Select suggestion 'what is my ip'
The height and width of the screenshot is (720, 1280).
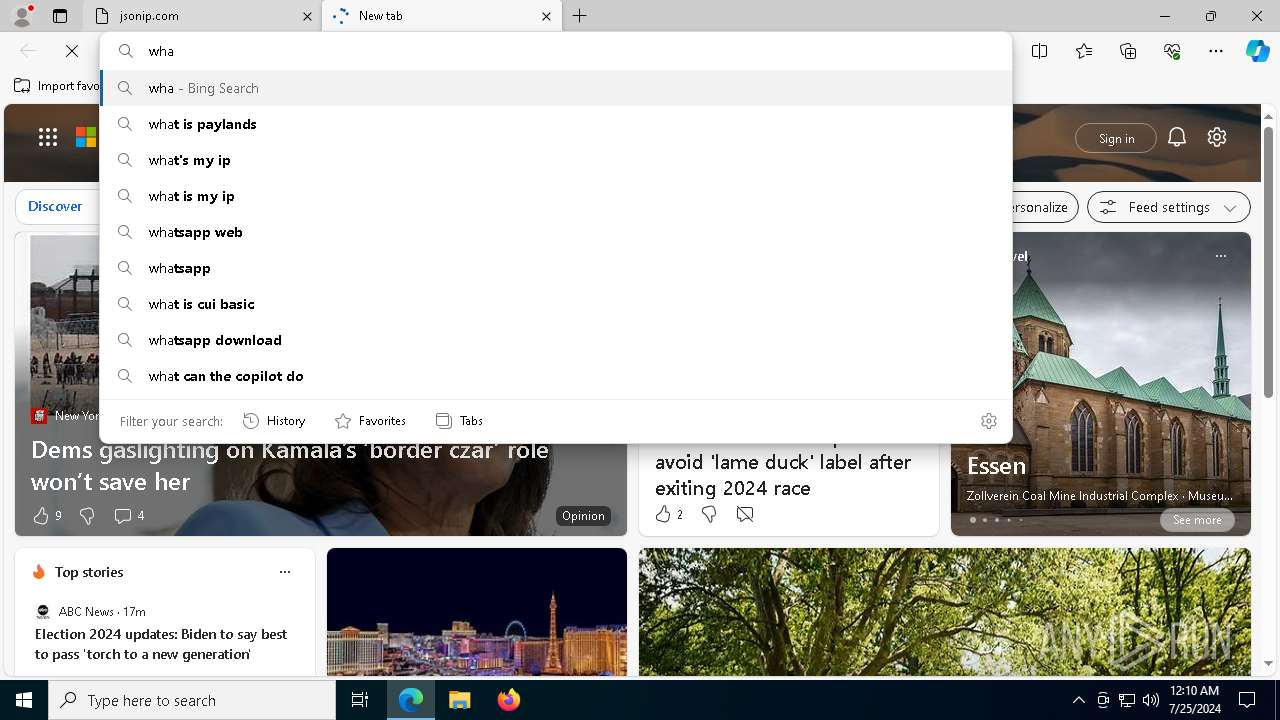(x=556, y=196)
